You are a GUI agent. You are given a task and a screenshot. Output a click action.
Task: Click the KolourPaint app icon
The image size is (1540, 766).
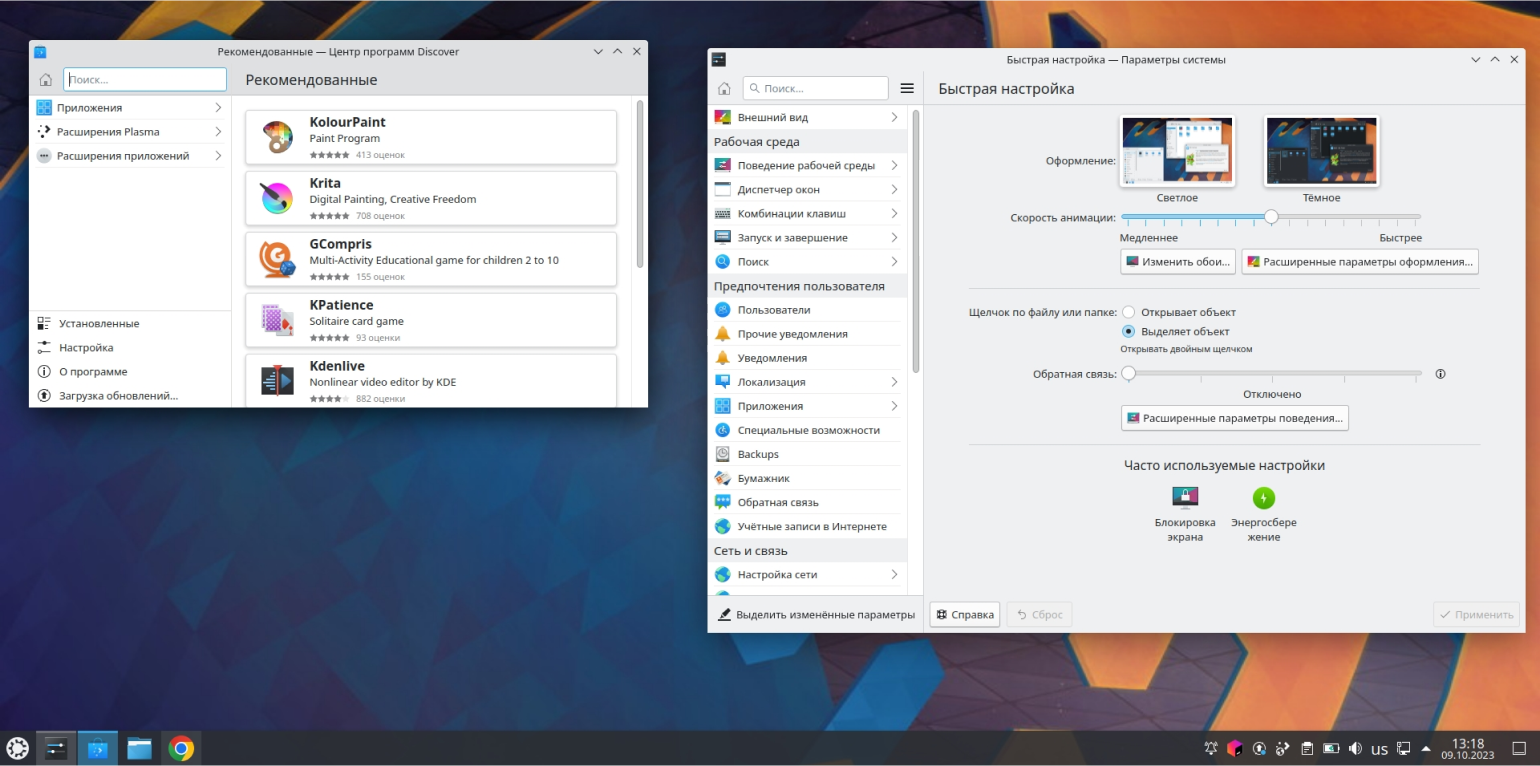(x=276, y=138)
